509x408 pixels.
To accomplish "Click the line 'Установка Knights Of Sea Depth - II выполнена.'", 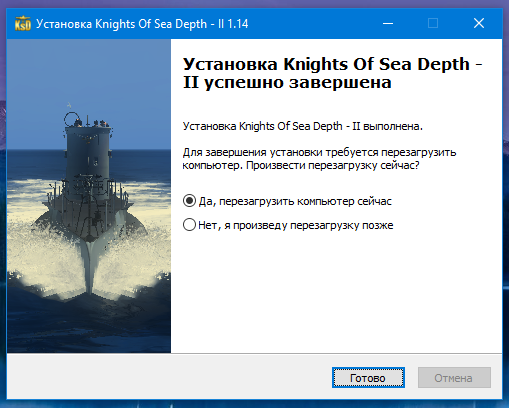I will click(x=303, y=126).
